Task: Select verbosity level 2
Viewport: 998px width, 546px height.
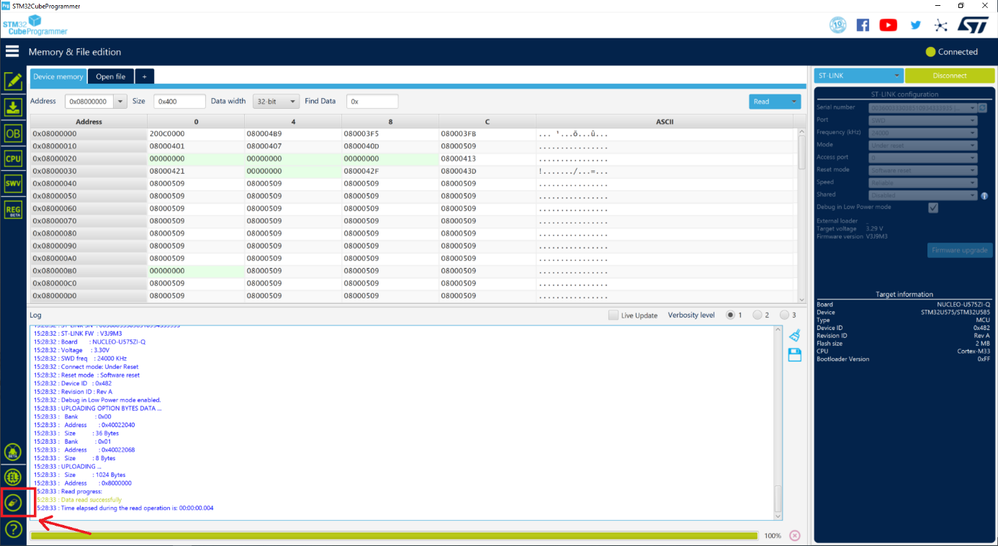Action: point(757,315)
